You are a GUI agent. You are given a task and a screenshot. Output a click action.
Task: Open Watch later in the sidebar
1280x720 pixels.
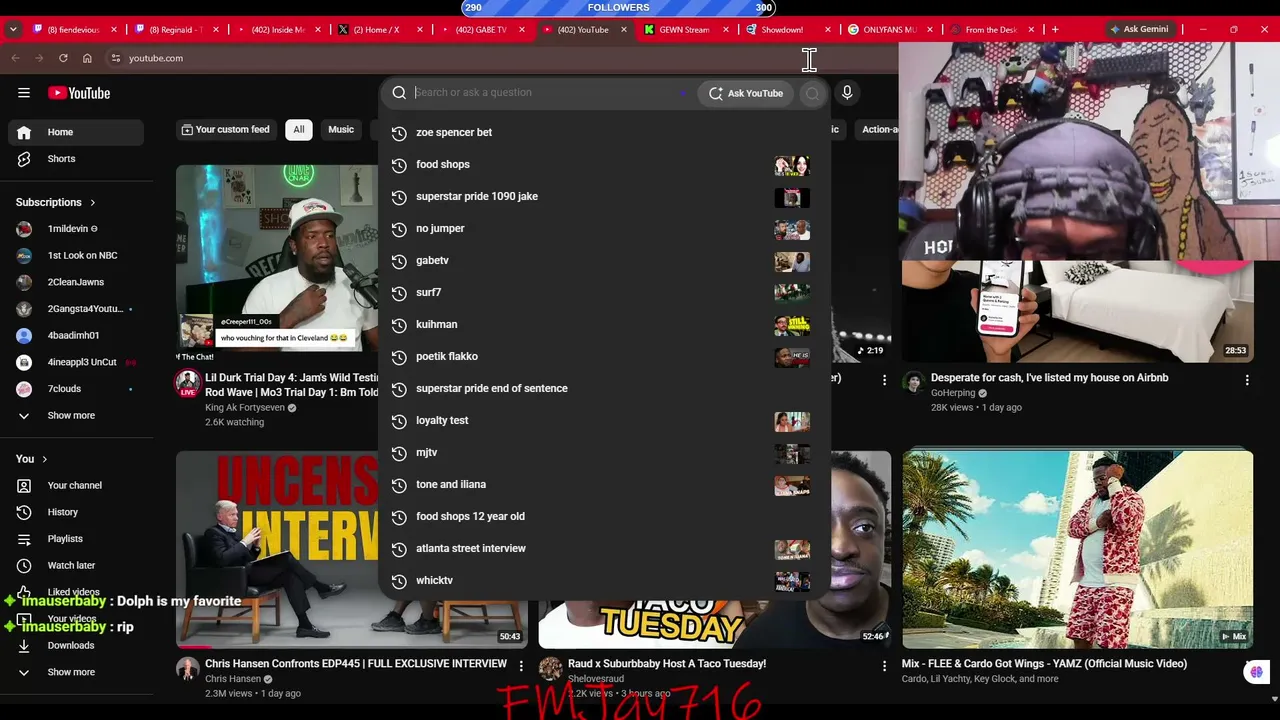coord(76,565)
